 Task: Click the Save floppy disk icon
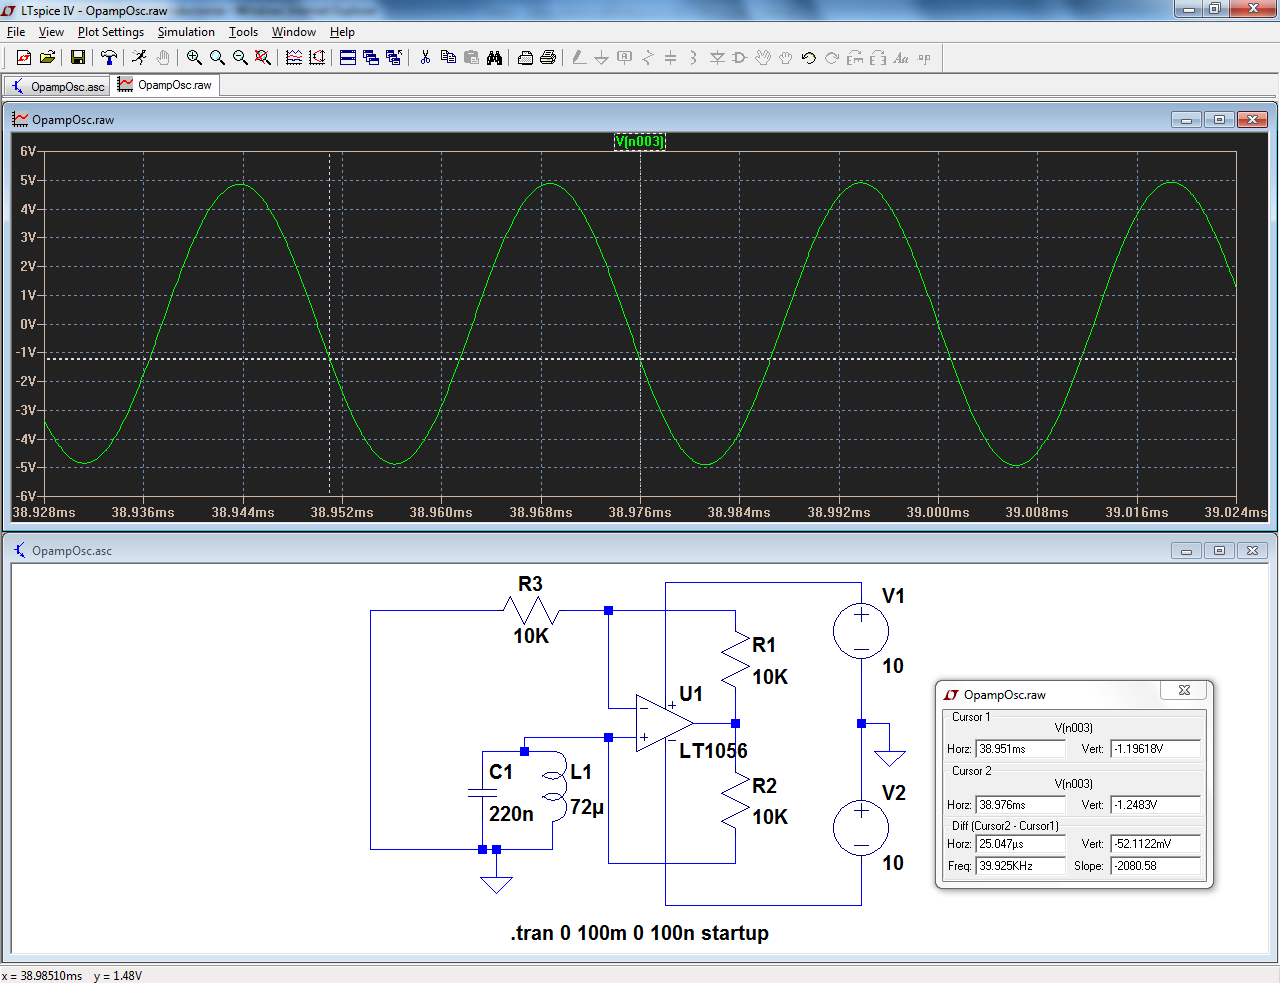coord(77,58)
